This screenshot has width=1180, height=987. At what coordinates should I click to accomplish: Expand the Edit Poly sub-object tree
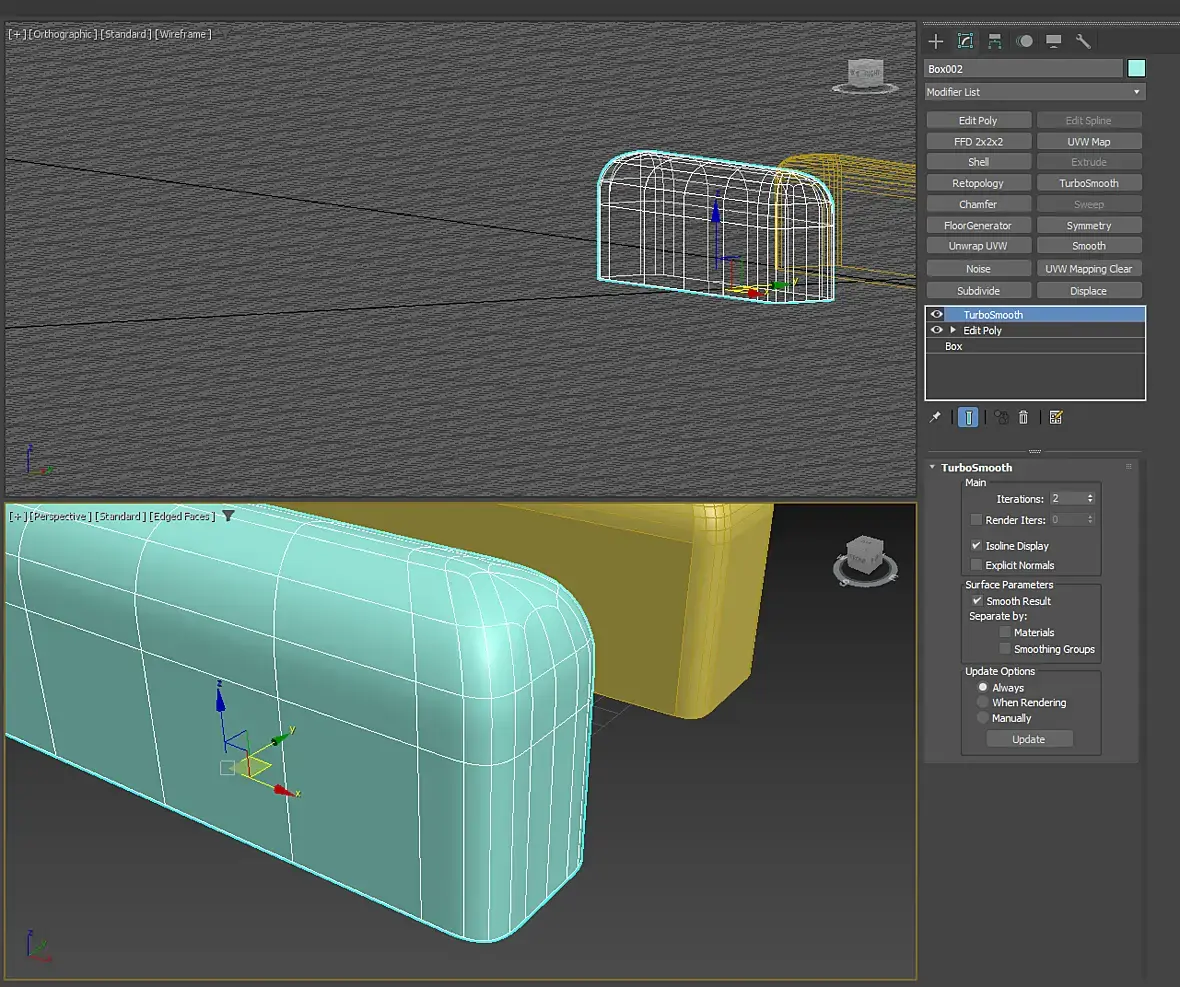coord(953,330)
